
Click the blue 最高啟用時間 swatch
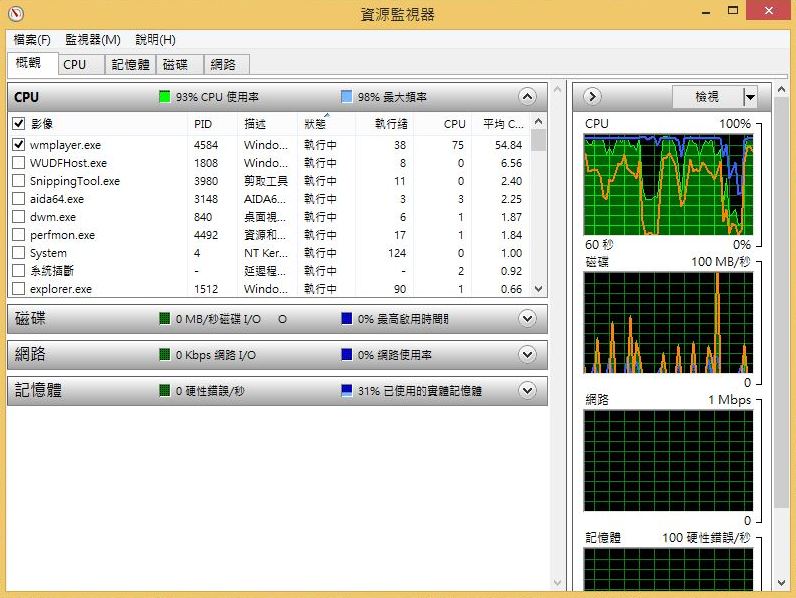(347, 319)
